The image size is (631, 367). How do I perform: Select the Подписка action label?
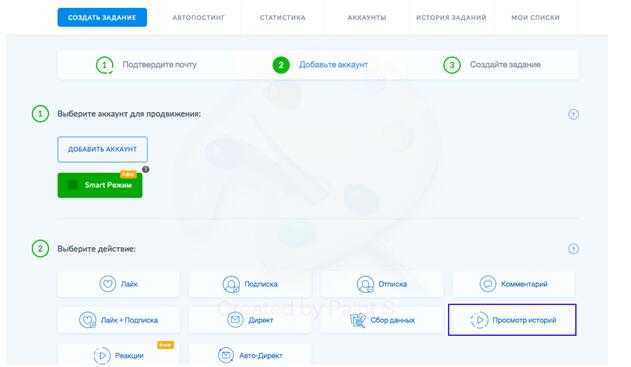point(261,284)
